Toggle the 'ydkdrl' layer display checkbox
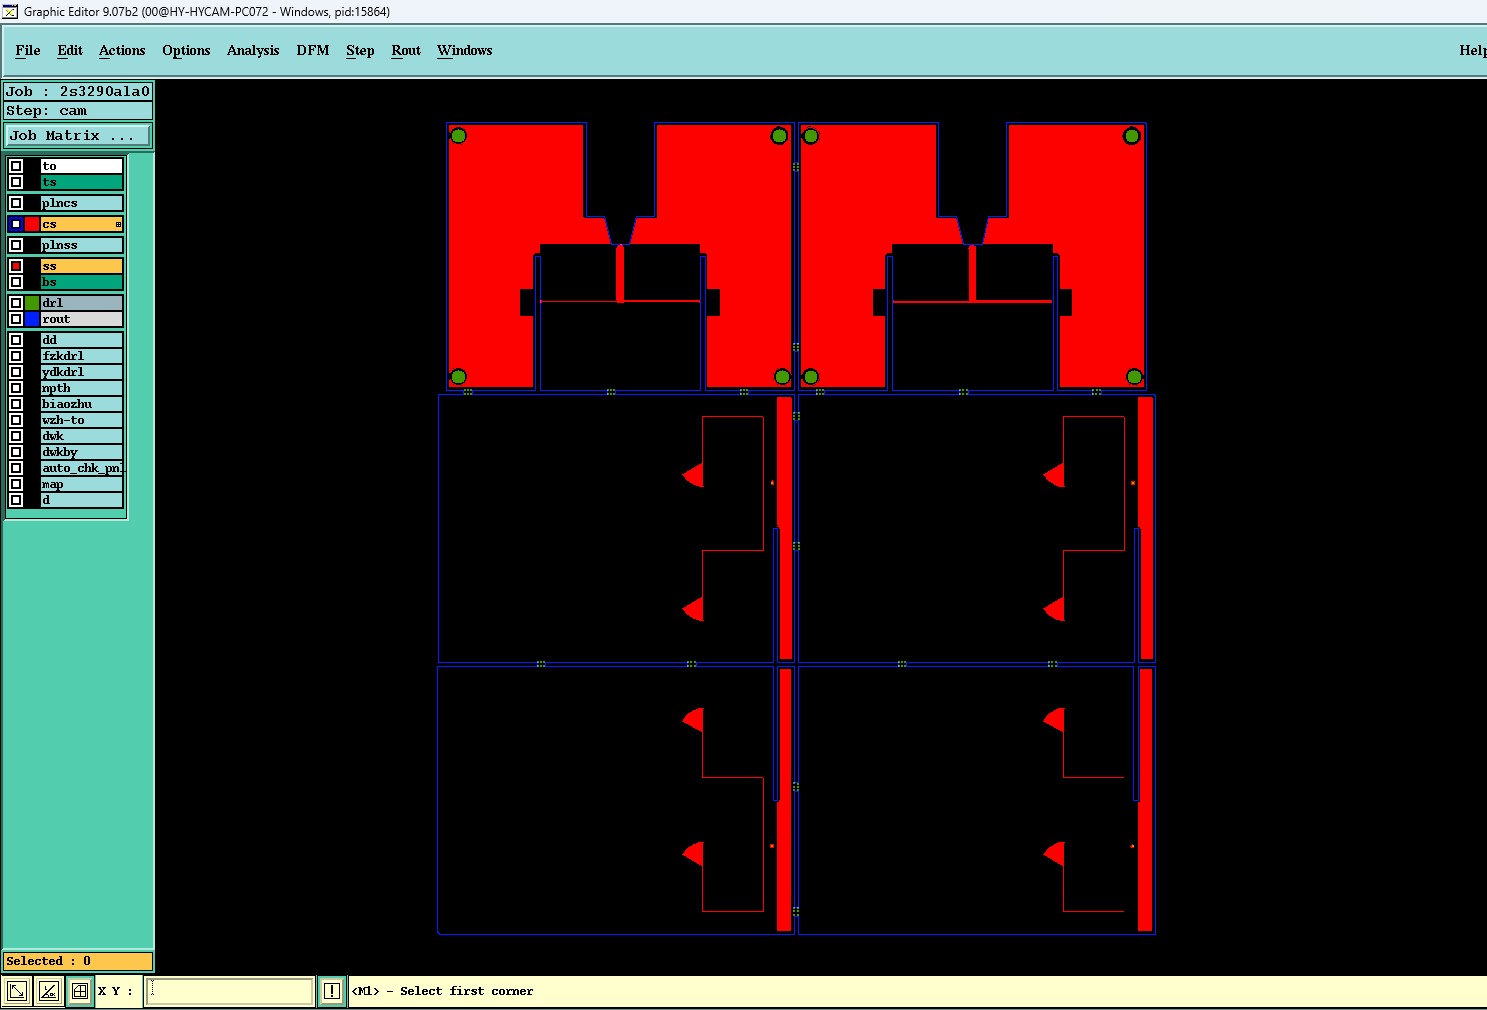Image resolution: width=1487 pixels, height=1010 pixels. click(x=16, y=372)
